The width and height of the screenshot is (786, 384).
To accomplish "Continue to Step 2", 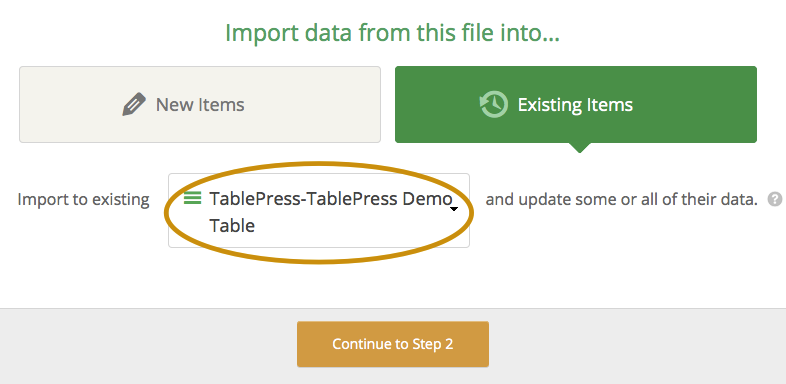I will (392, 344).
